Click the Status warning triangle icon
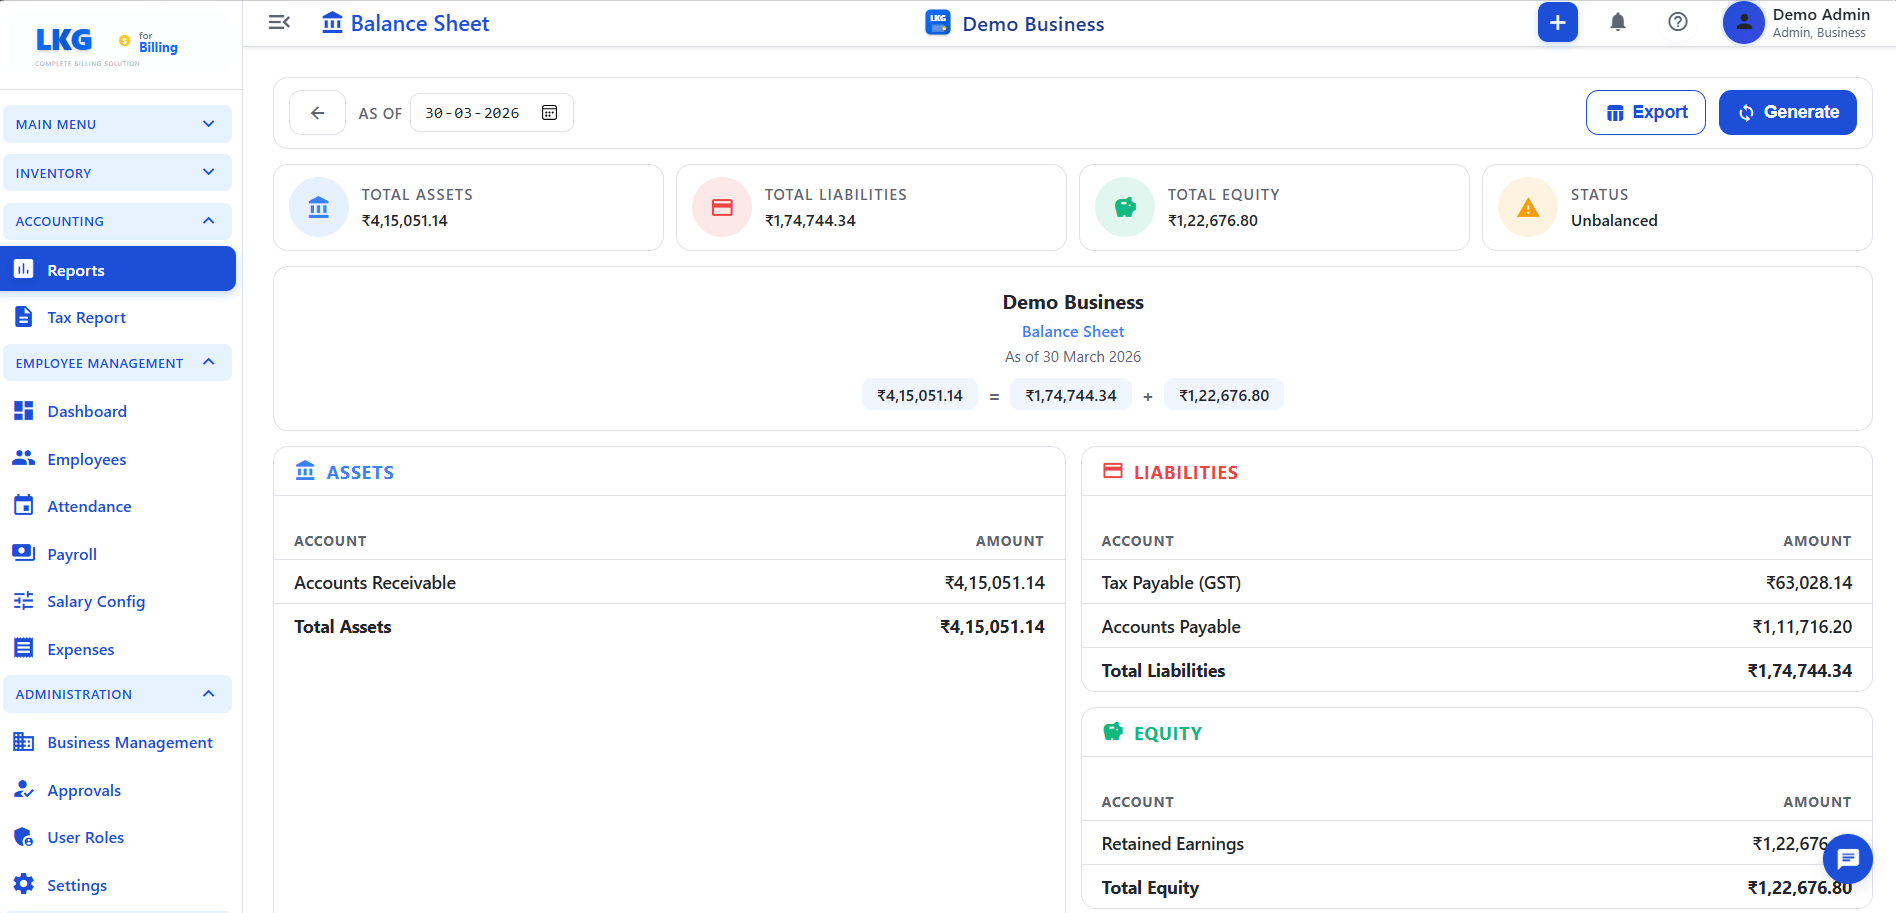1896x913 pixels. tap(1528, 207)
